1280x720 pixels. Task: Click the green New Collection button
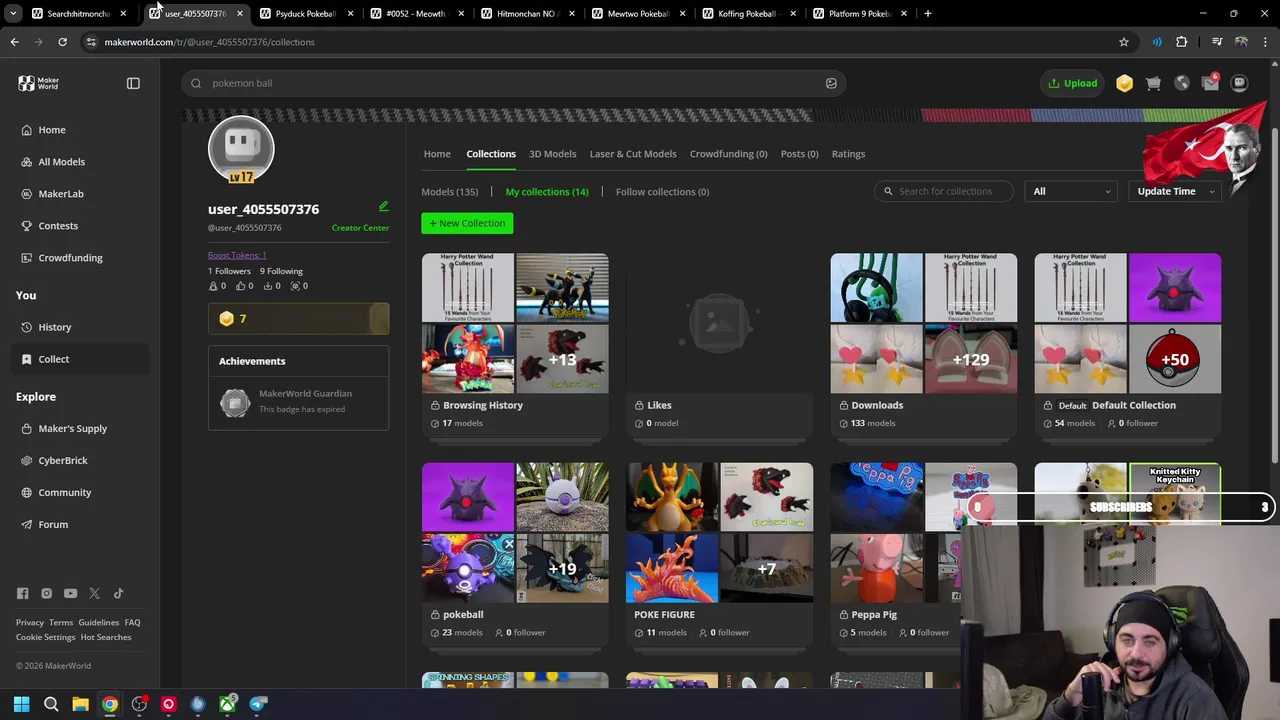[x=467, y=223]
